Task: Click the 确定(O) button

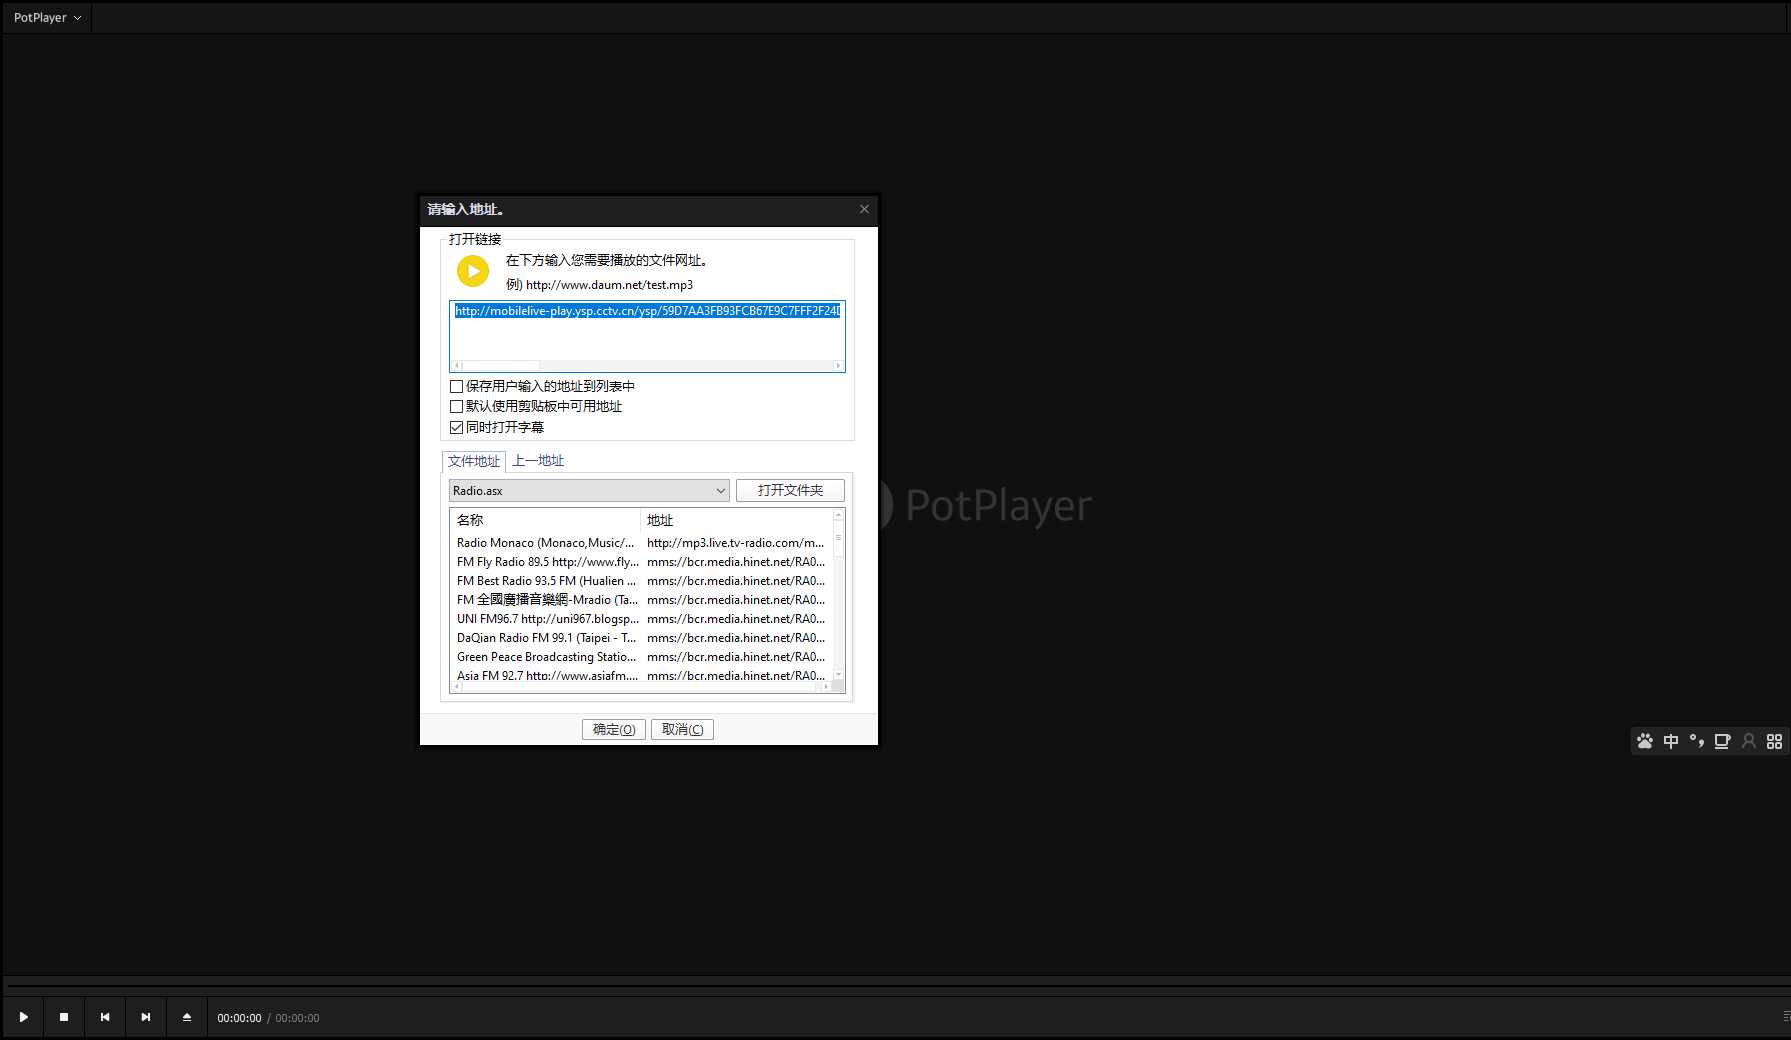Action: [x=614, y=730]
